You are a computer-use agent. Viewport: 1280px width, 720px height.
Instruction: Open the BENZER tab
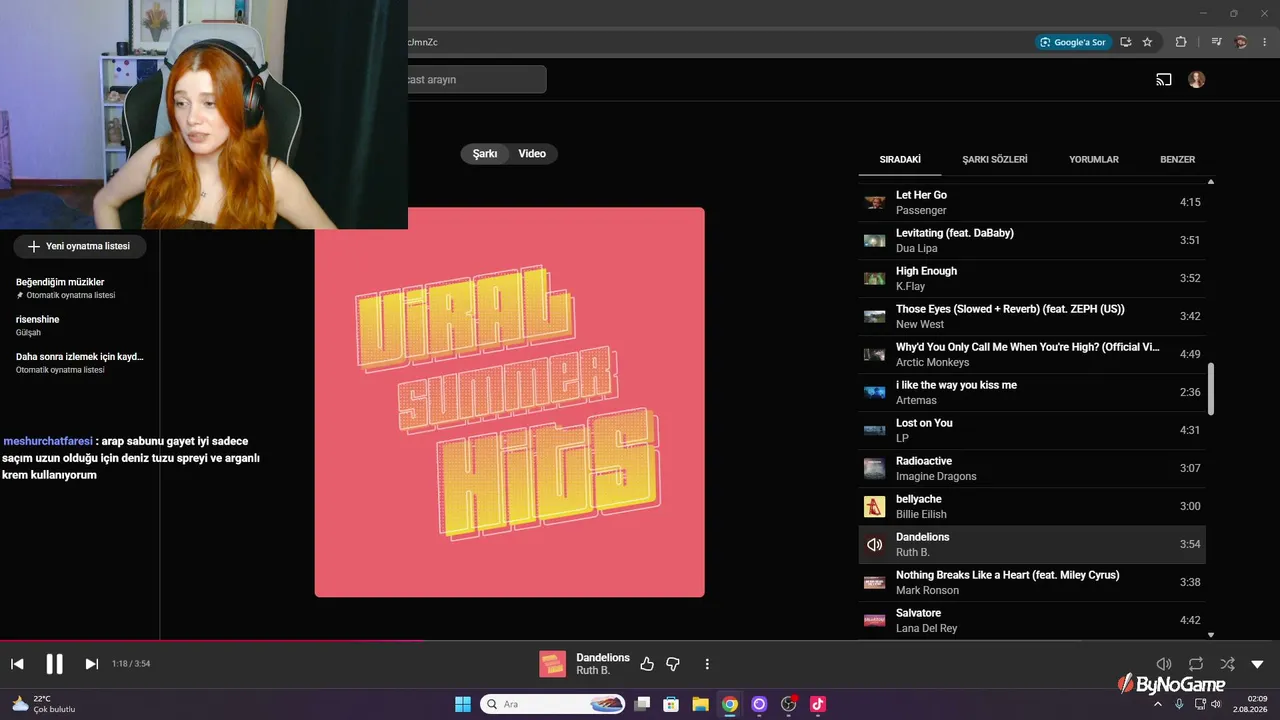tap(1177, 160)
